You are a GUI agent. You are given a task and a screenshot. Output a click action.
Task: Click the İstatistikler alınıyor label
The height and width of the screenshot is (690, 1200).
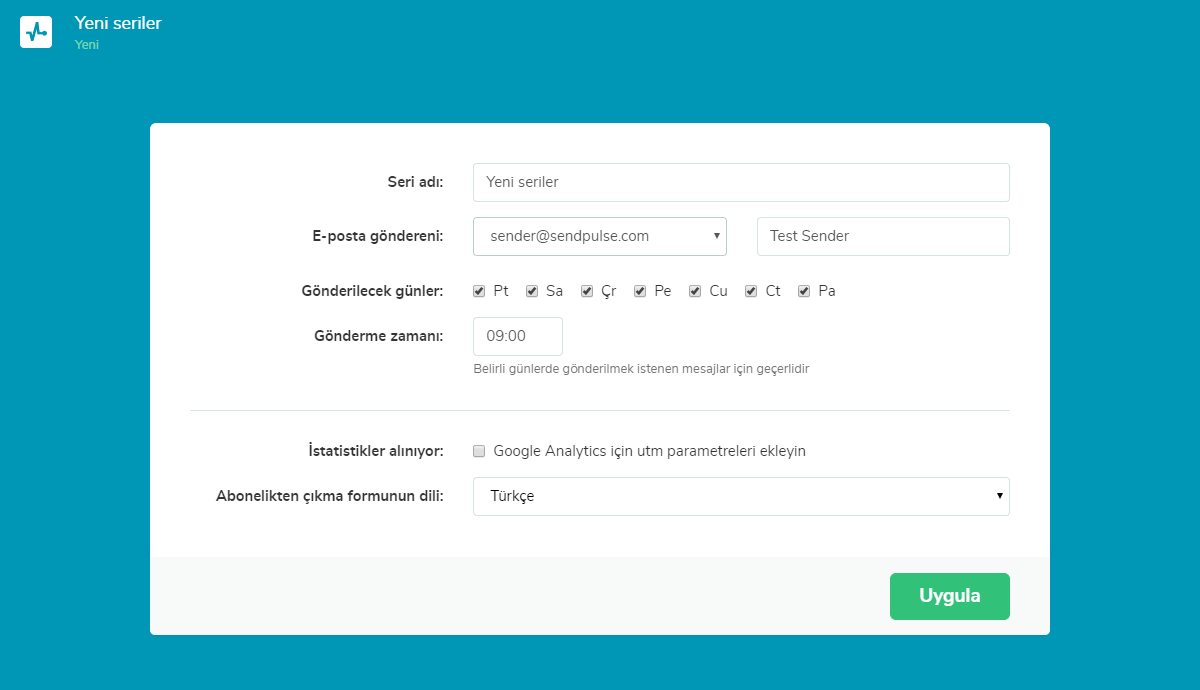(x=376, y=451)
